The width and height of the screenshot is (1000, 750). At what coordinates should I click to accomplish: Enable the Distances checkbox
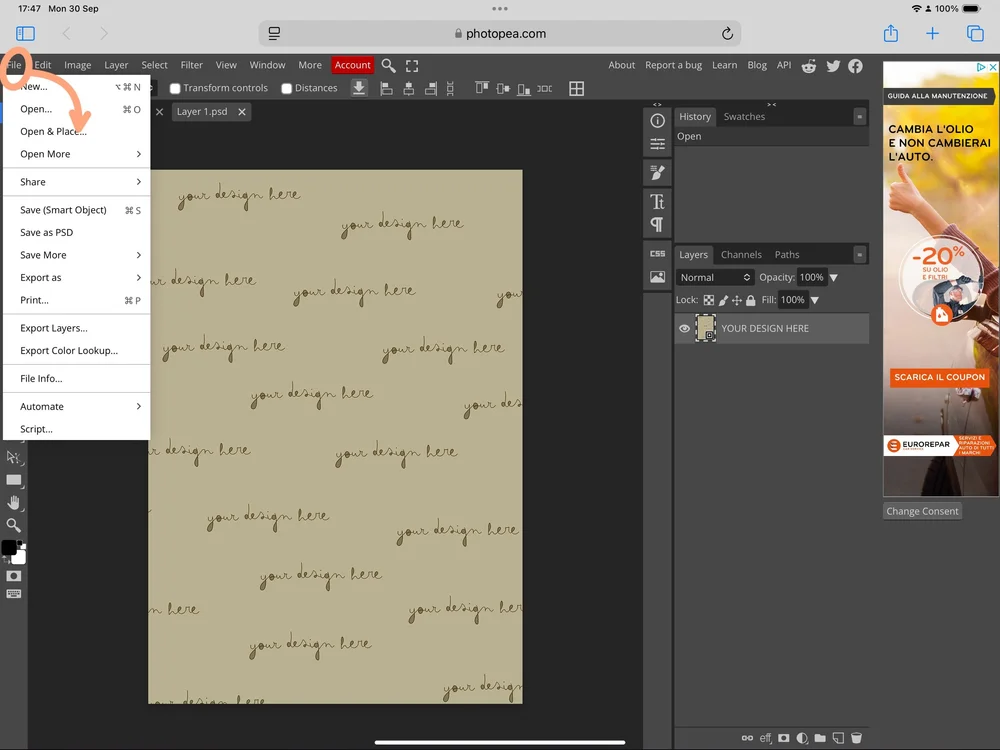(287, 88)
